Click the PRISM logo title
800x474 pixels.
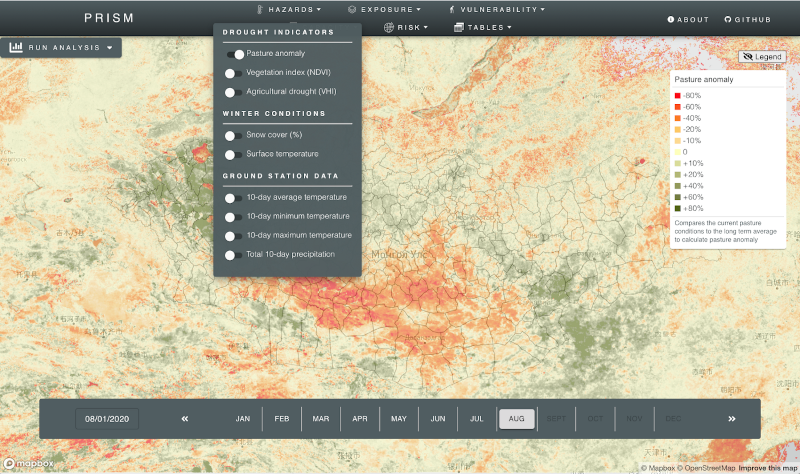(x=109, y=18)
